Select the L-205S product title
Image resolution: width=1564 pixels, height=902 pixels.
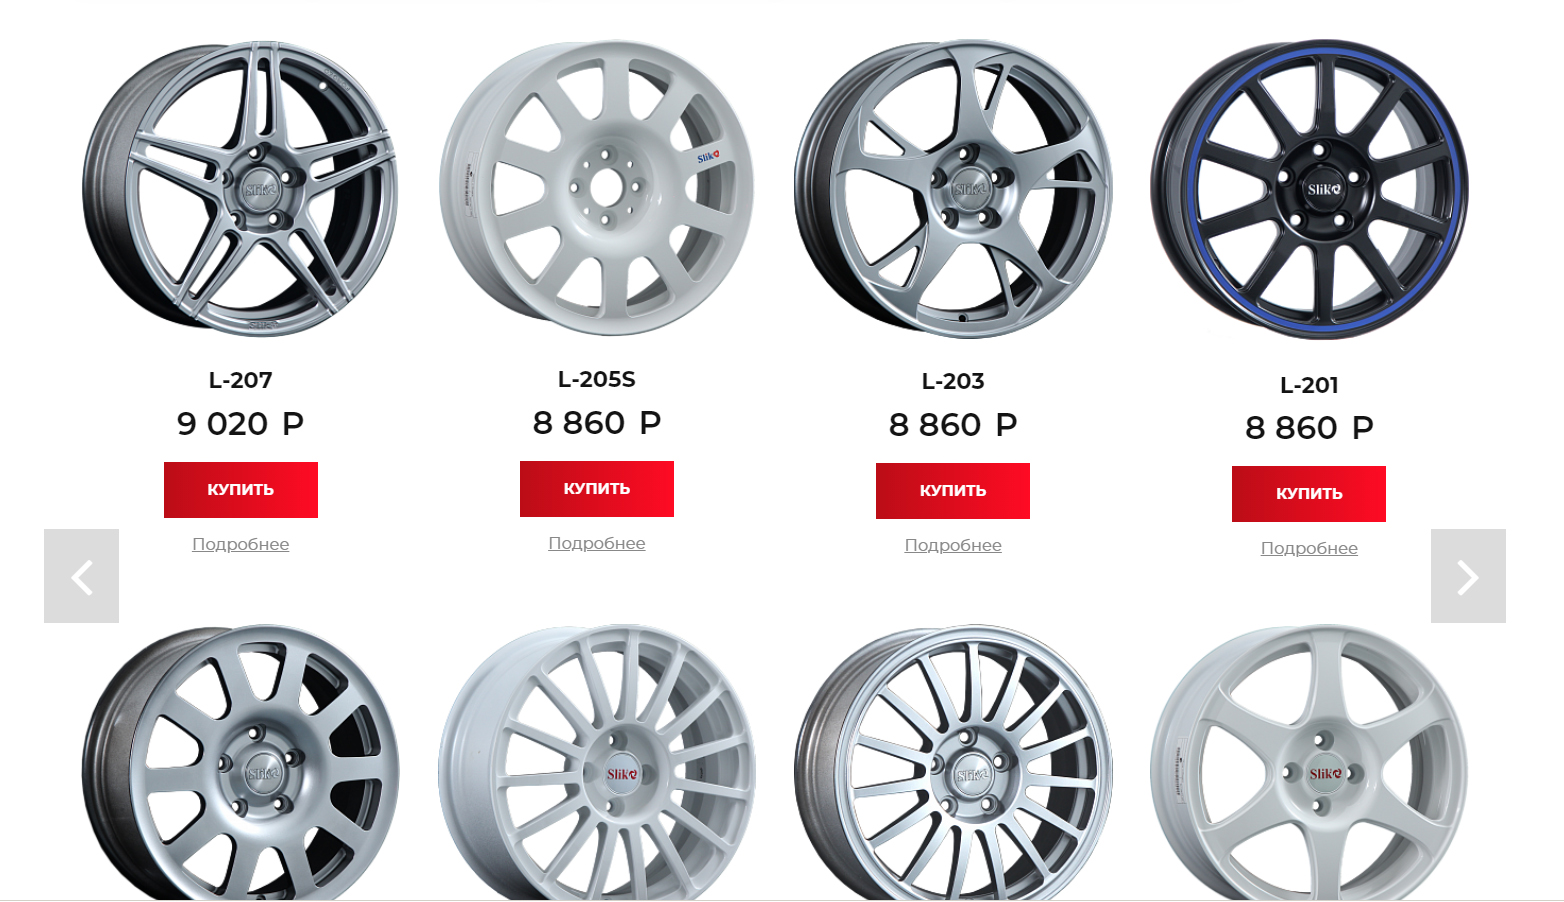pyautogui.click(x=597, y=379)
